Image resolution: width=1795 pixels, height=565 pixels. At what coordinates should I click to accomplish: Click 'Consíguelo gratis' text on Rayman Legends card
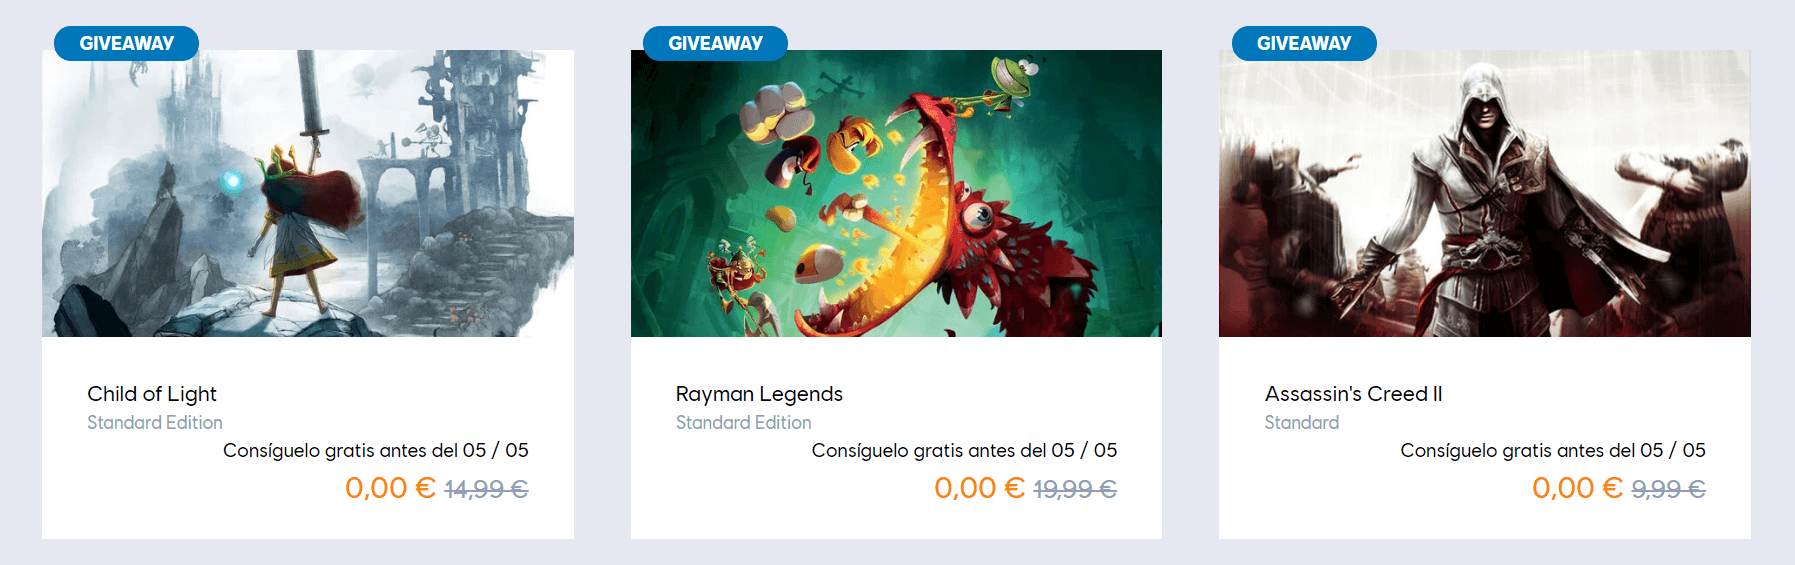point(888,451)
